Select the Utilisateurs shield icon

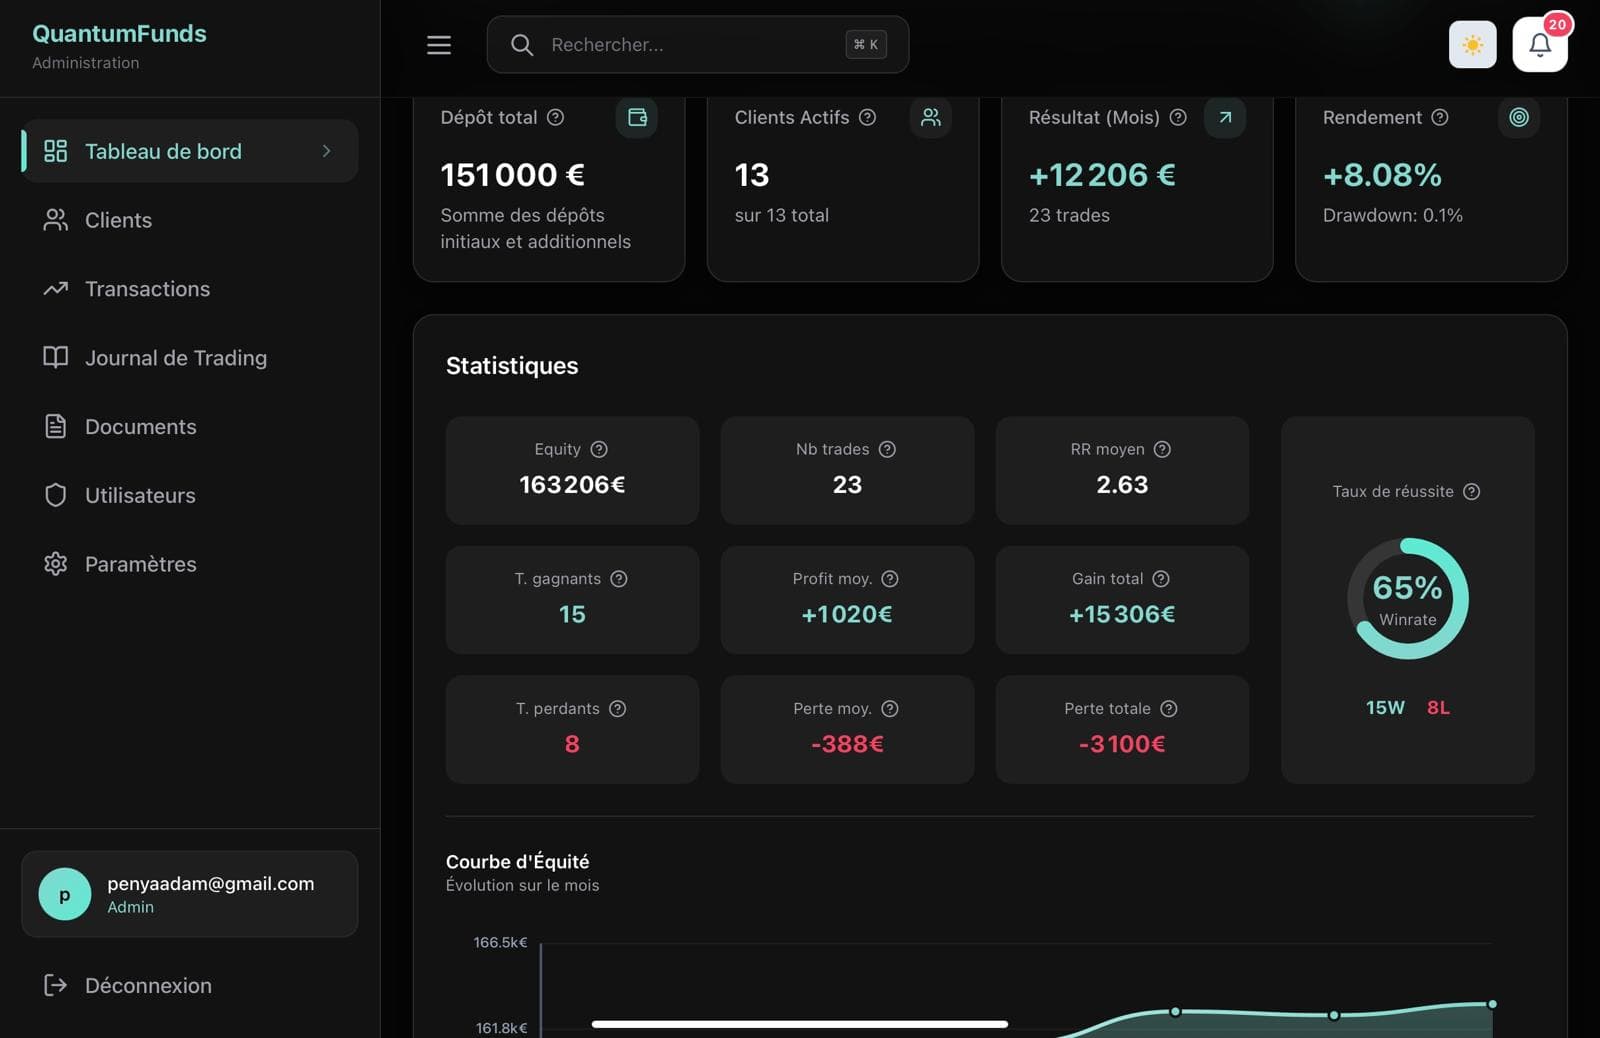(55, 495)
